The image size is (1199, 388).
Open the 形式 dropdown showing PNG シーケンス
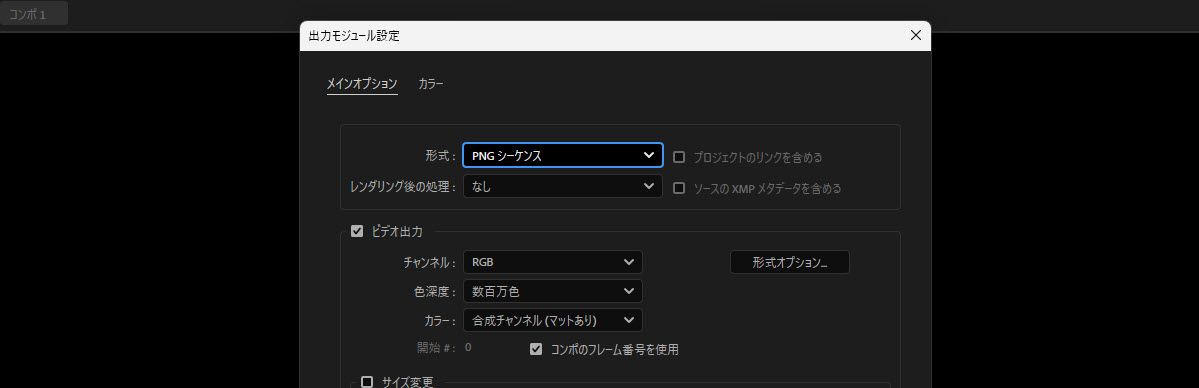pyautogui.click(x=562, y=155)
